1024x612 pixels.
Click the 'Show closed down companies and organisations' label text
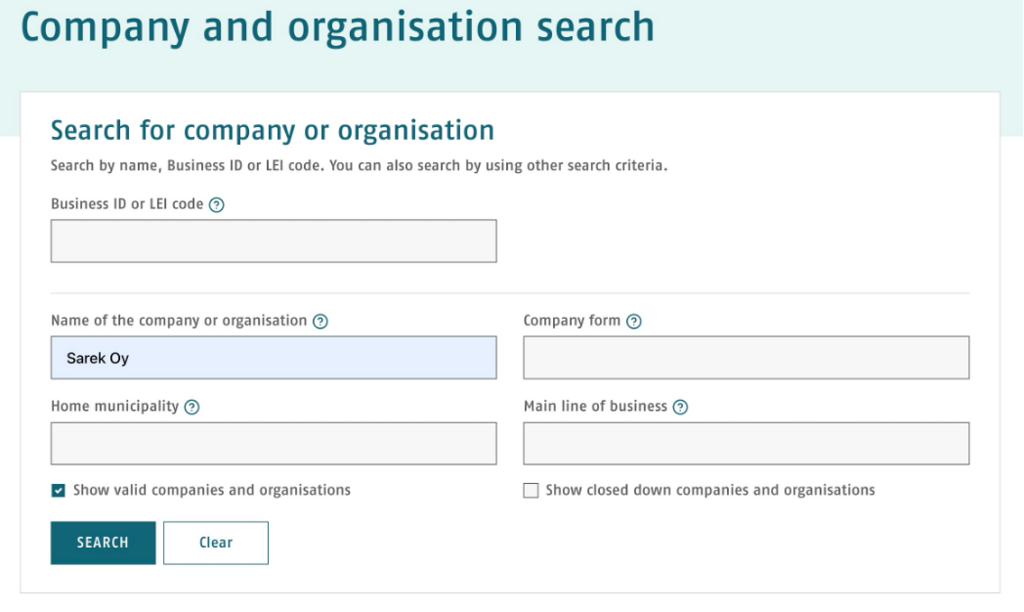point(710,491)
